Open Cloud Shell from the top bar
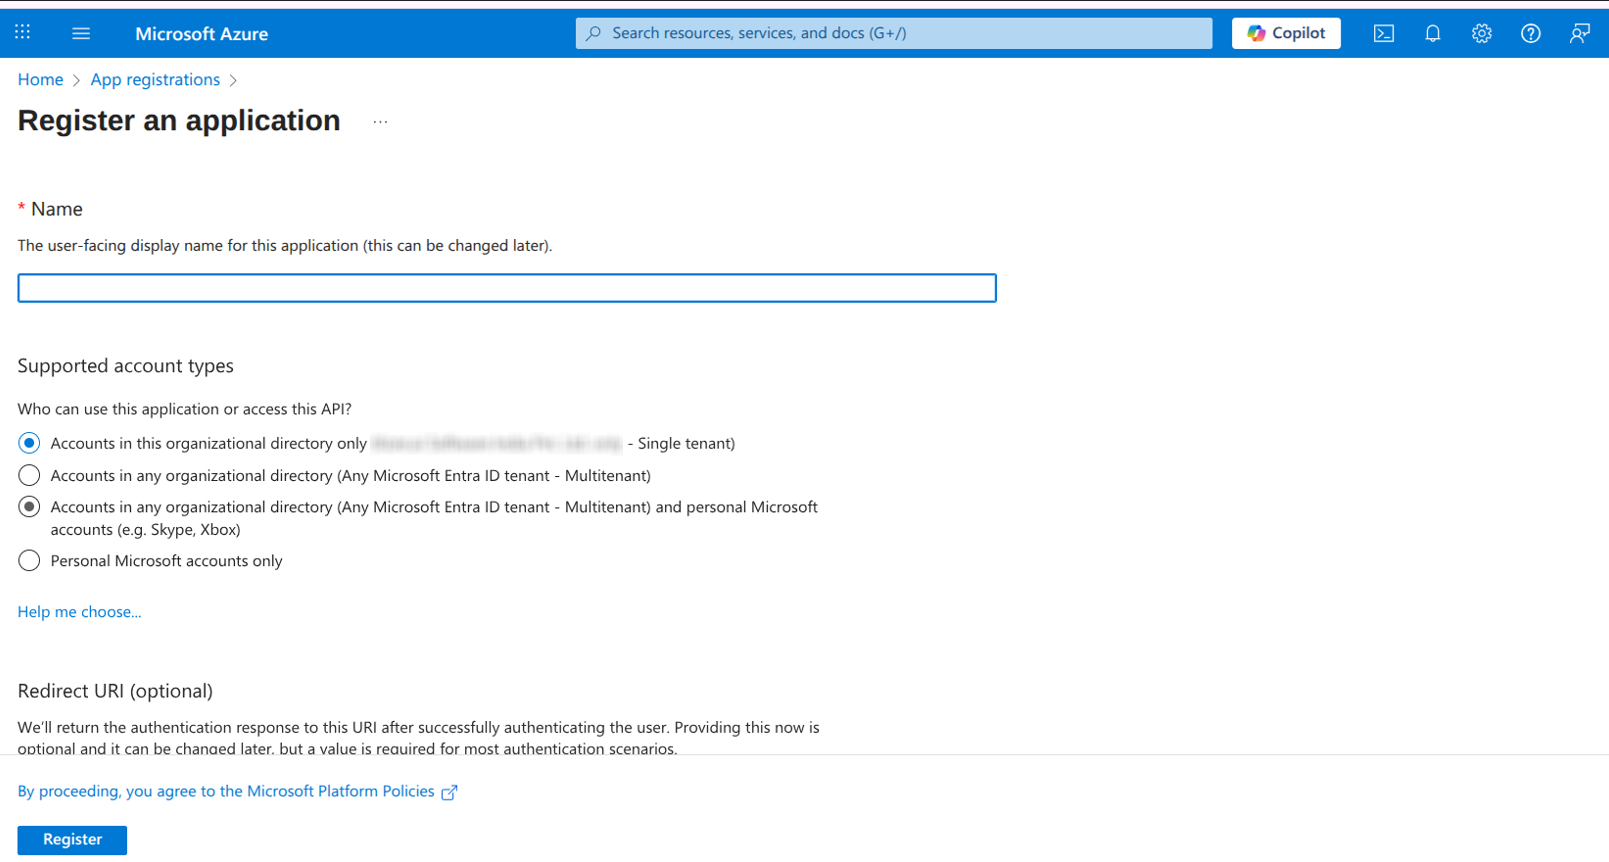Viewport: 1609px width, 862px height. (x=1384, y=33)
